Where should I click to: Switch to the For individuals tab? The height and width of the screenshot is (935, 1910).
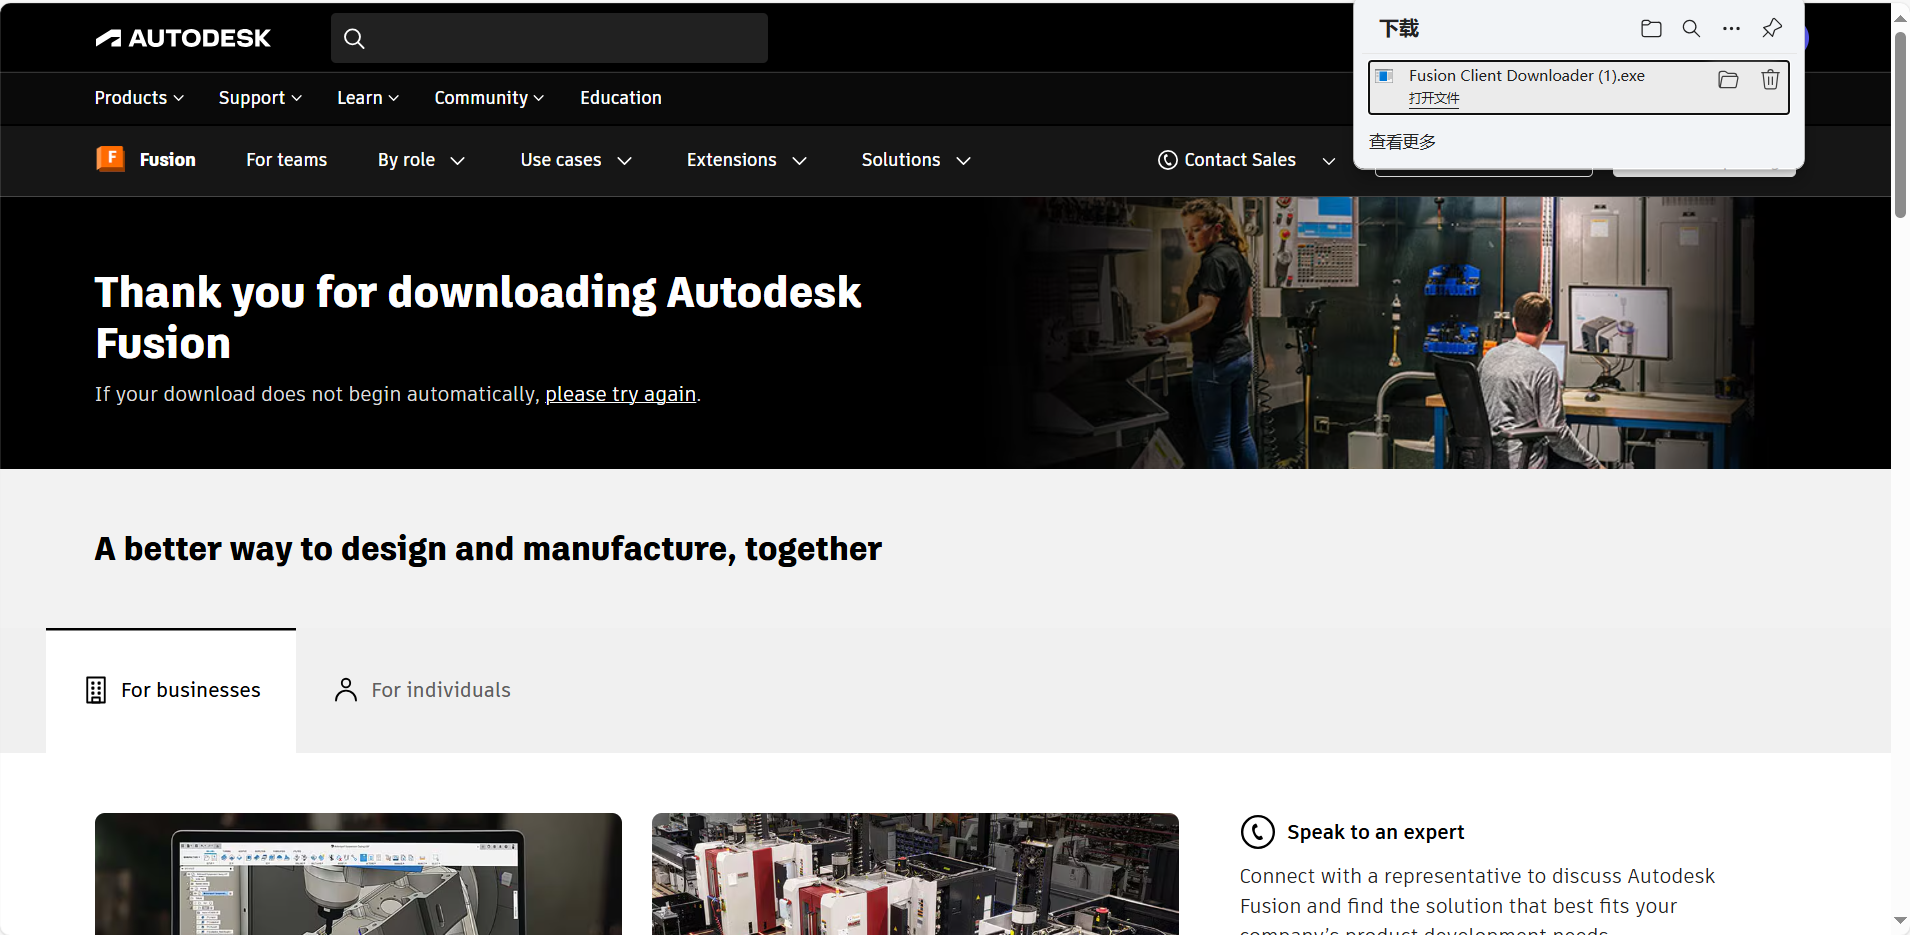422,690
